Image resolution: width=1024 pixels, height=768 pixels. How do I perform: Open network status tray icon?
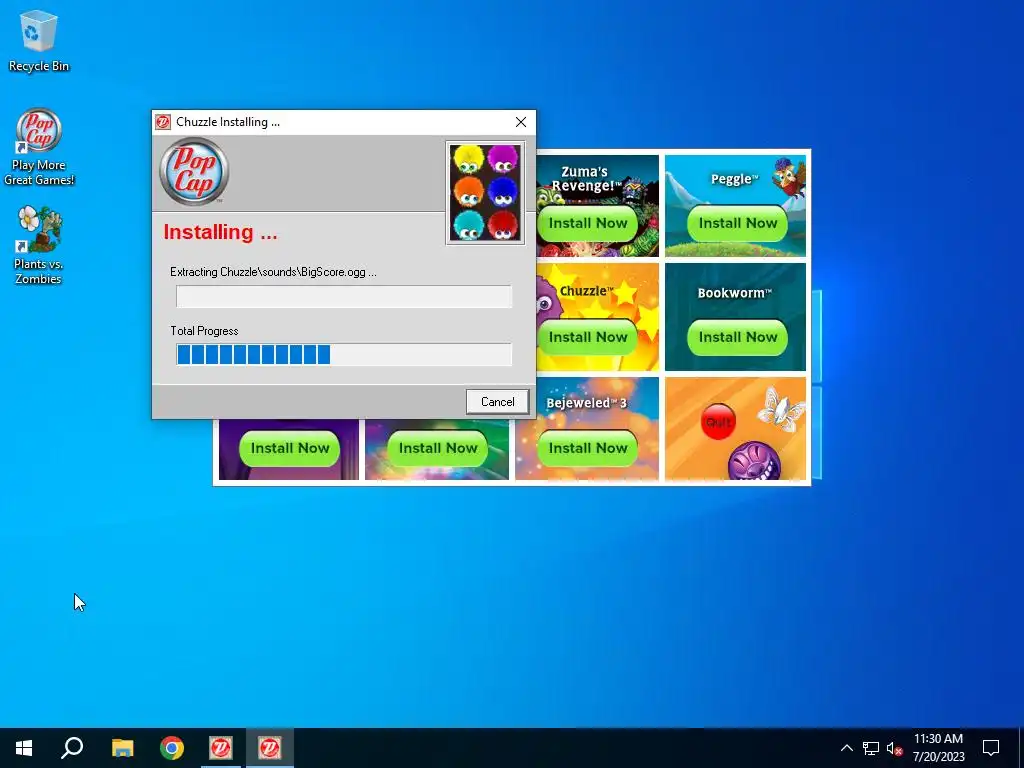tap(871, 748)
